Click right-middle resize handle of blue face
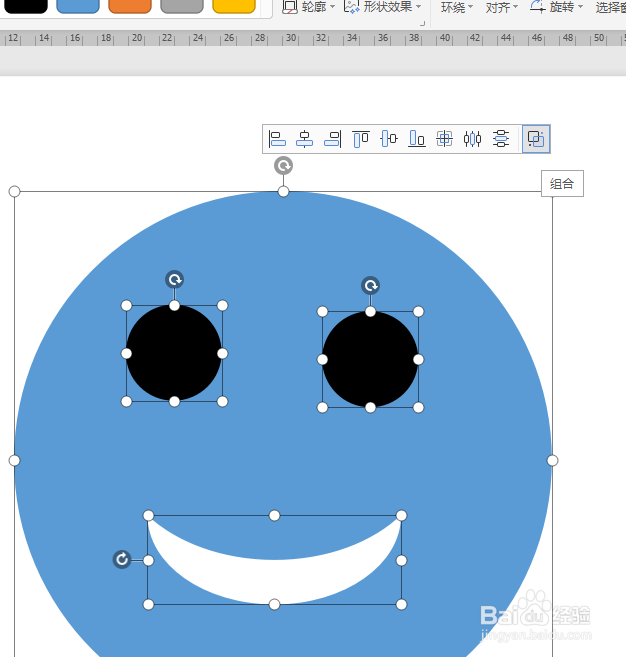Screen dimensions: 626x657 553,460
